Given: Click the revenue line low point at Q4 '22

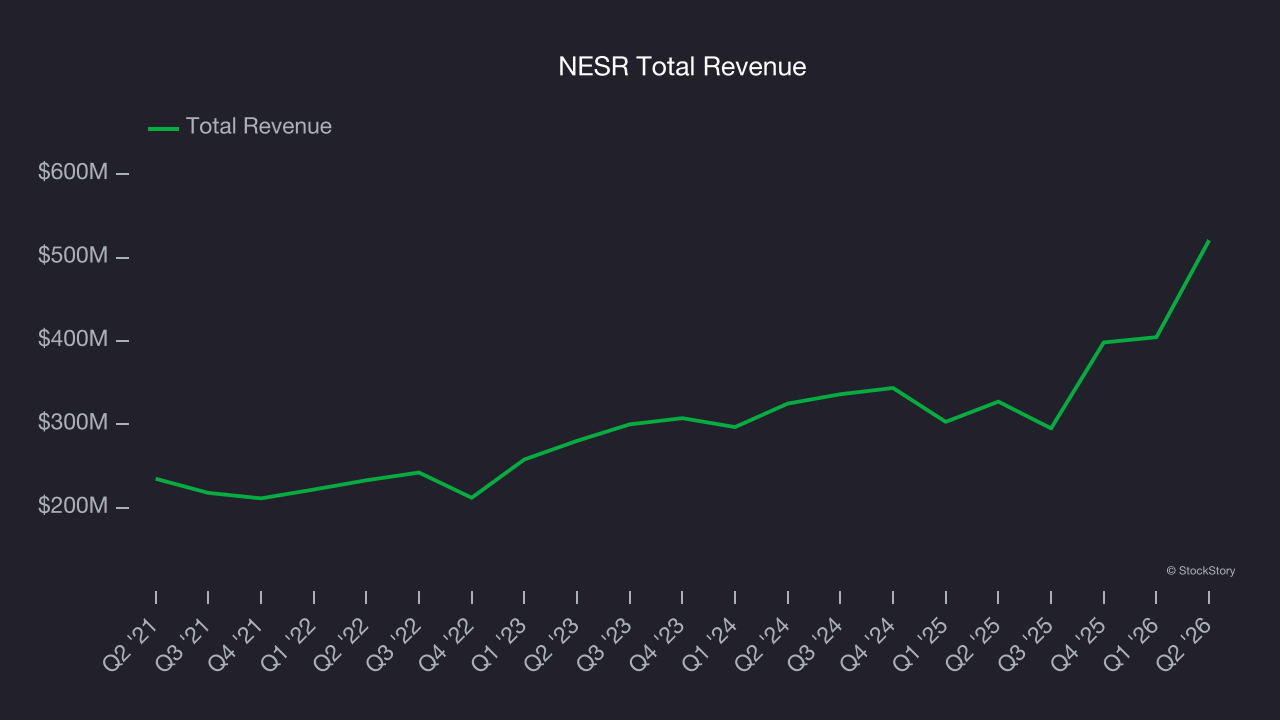Looking at the screenshot, I should coord(472,497).
